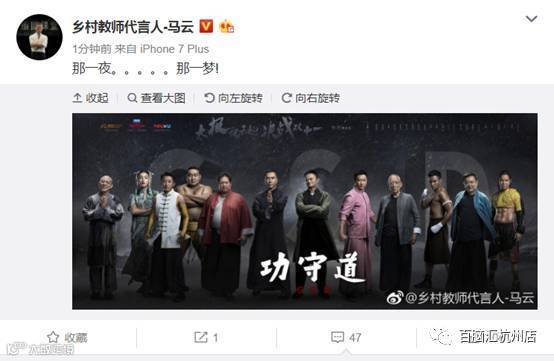The width and height of the screenshot is (554, 361).
Task: Click the counterclockwise rotate arrow icon
Action: tap(209, 98)
